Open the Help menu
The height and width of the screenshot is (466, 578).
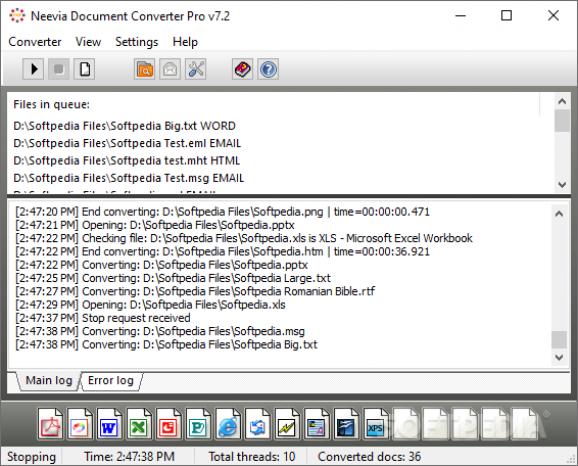pos(185,42)
